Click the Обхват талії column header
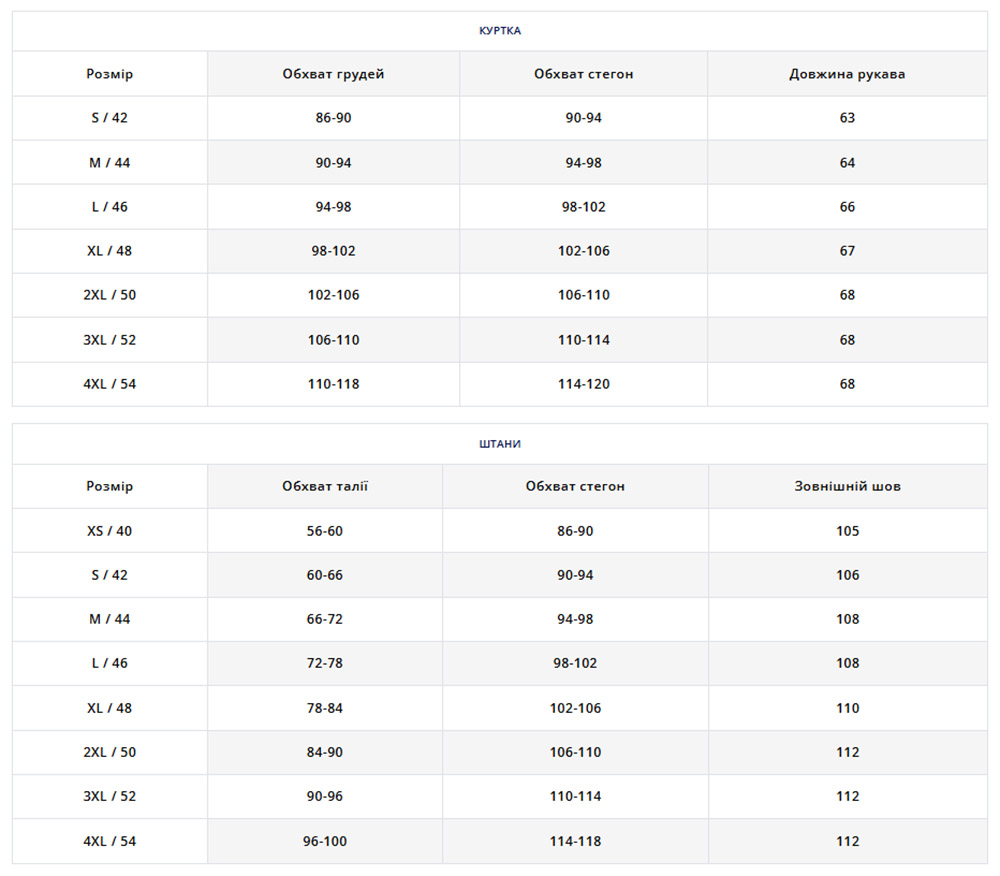The width and height of the screenshot is (1000, 876). (x=325, y=487)
